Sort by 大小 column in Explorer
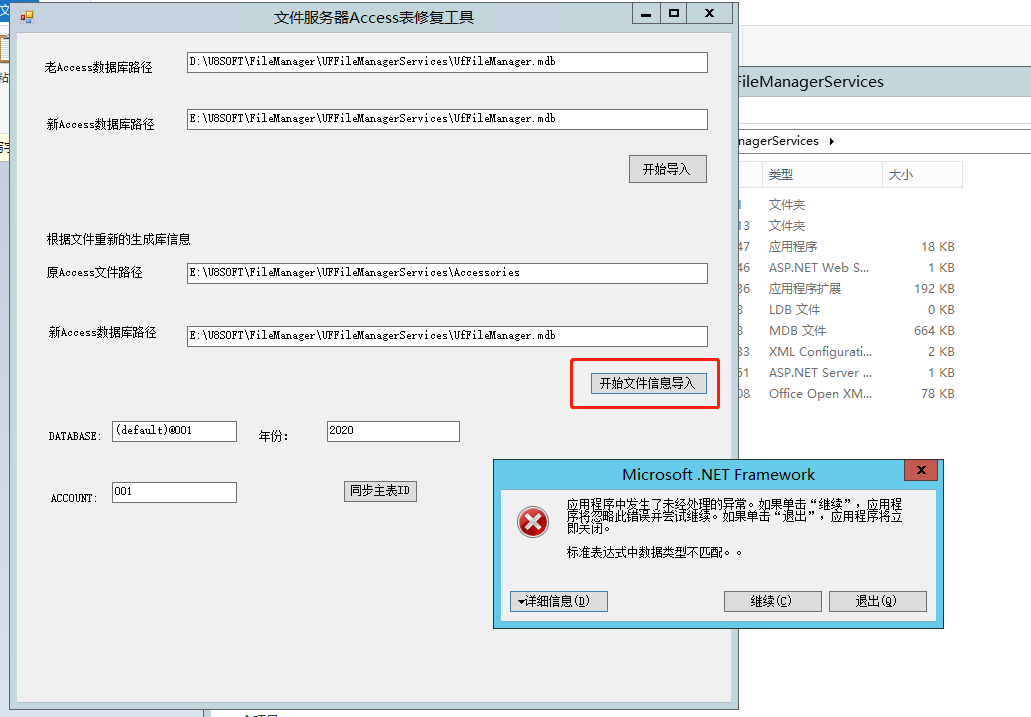Image resolution: width=1031 pixels, height=717 pixels. coord(922,174)
